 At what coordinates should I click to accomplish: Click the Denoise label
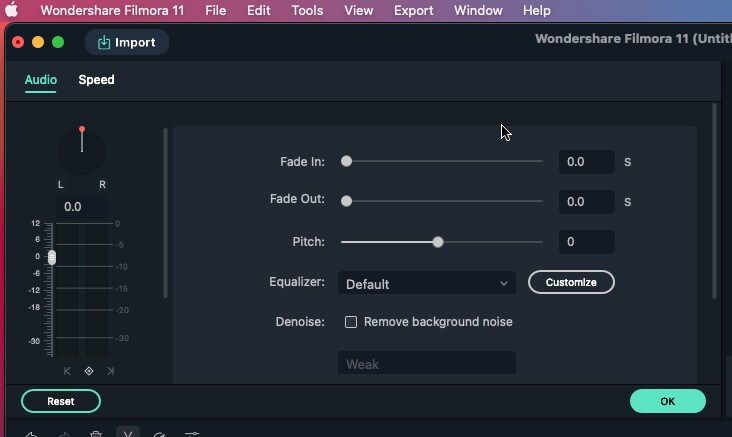(300, 322)
